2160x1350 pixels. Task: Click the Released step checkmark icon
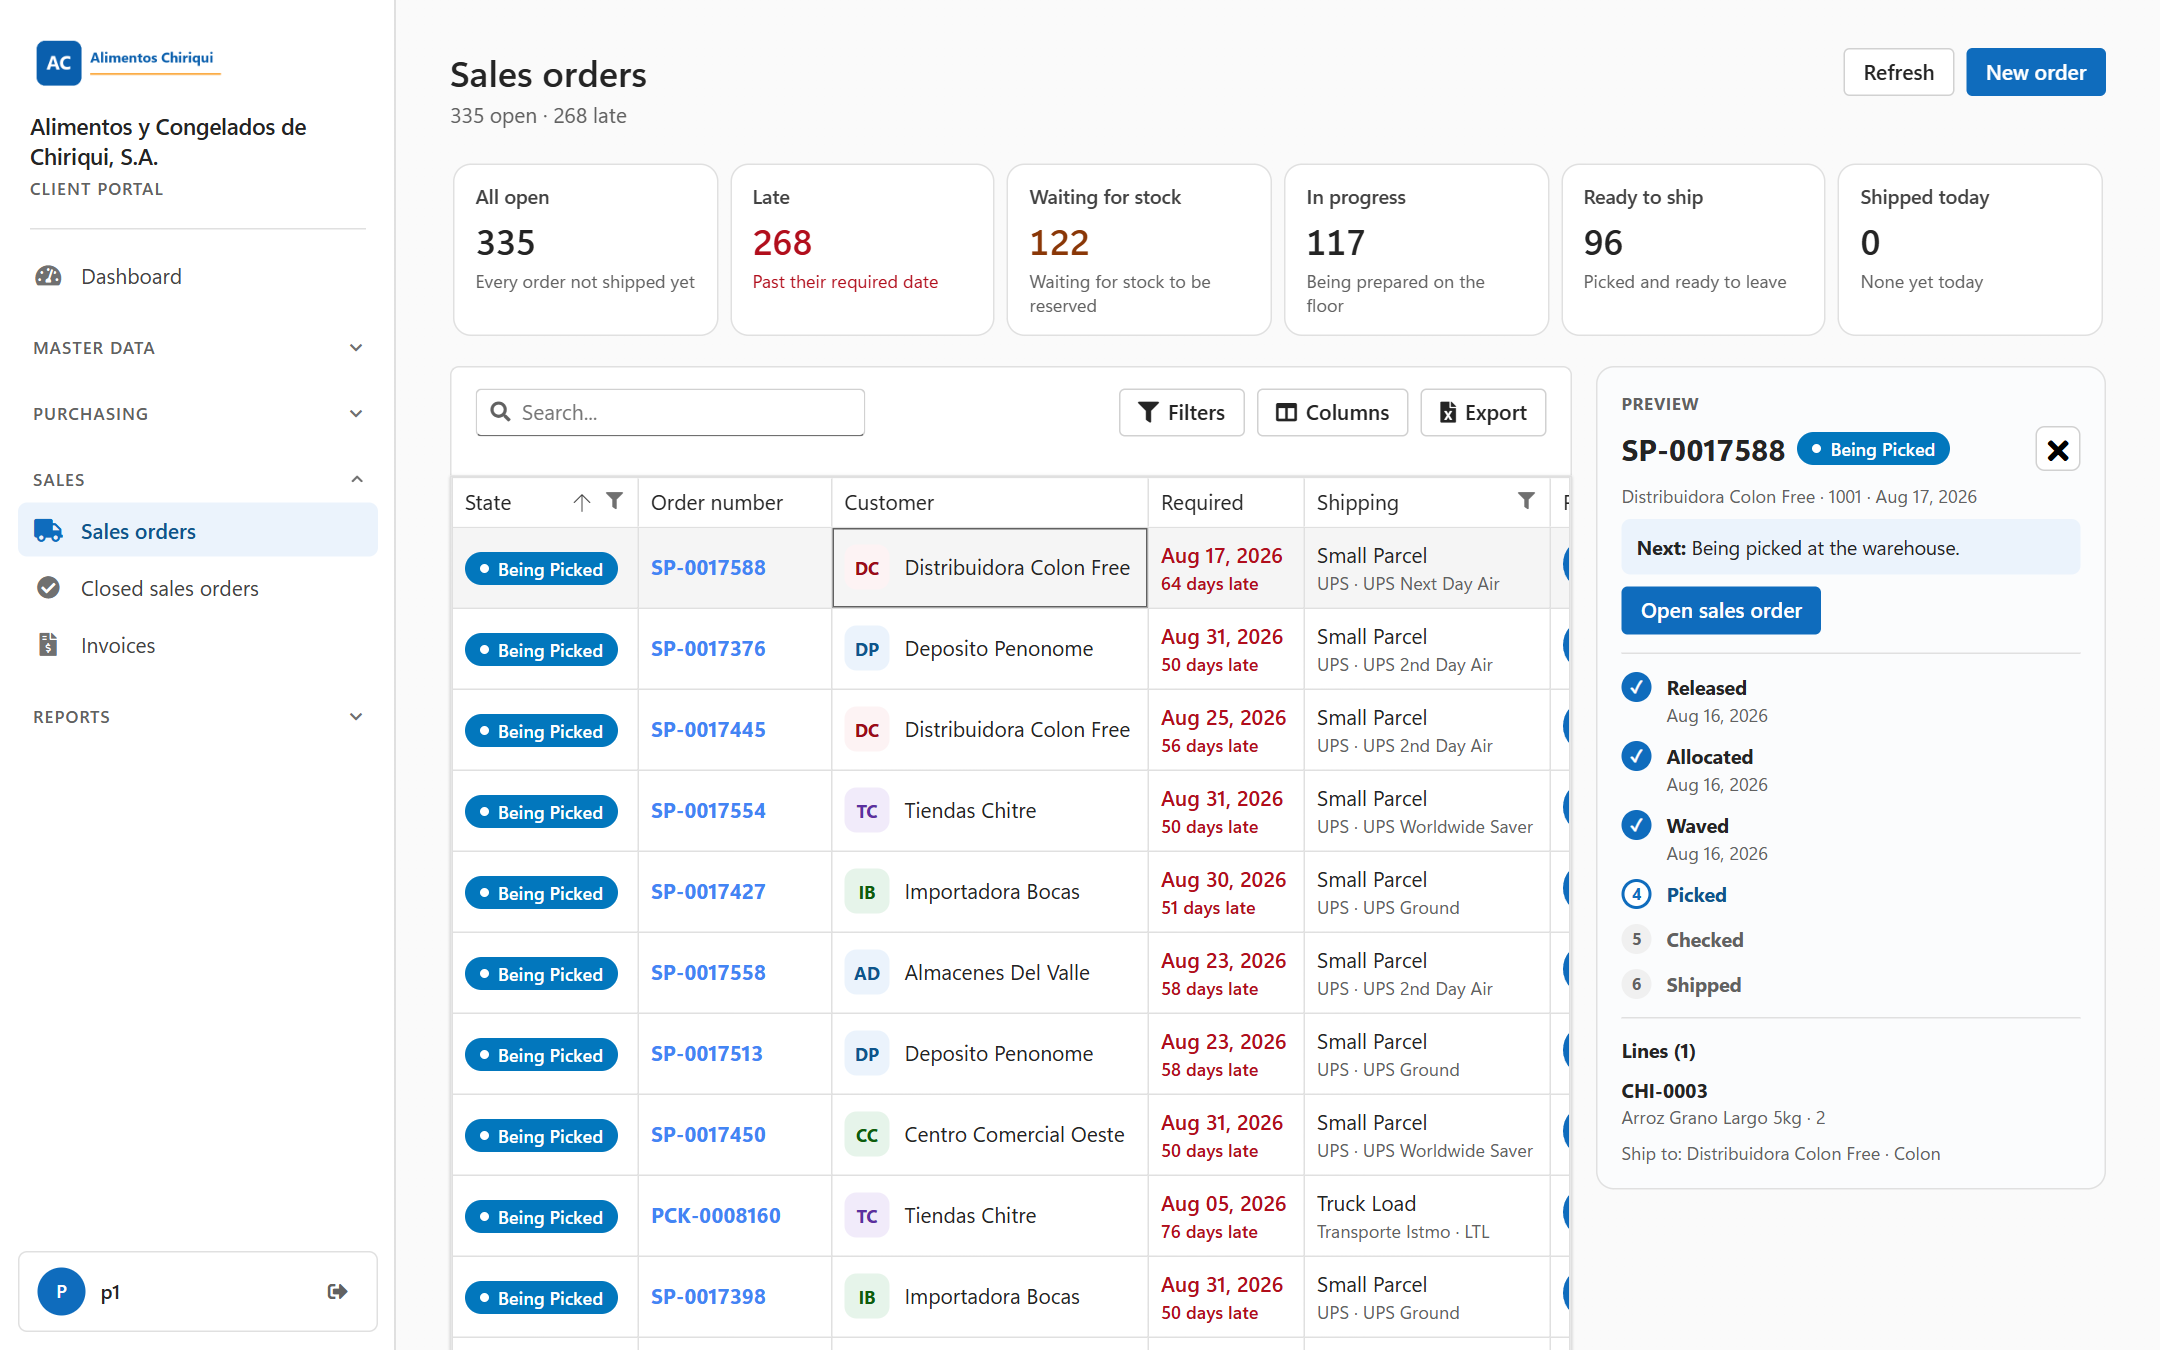click(x=1636, y=687)
